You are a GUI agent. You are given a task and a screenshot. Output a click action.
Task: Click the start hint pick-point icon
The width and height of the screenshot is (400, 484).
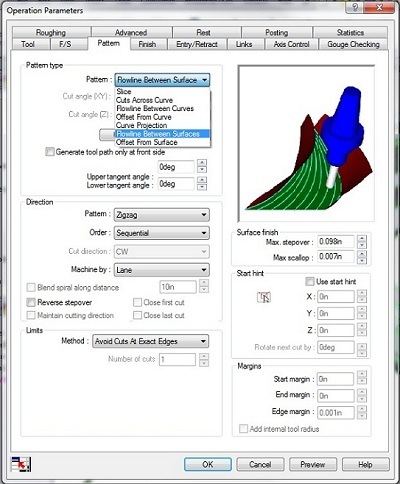click(264, 297)
